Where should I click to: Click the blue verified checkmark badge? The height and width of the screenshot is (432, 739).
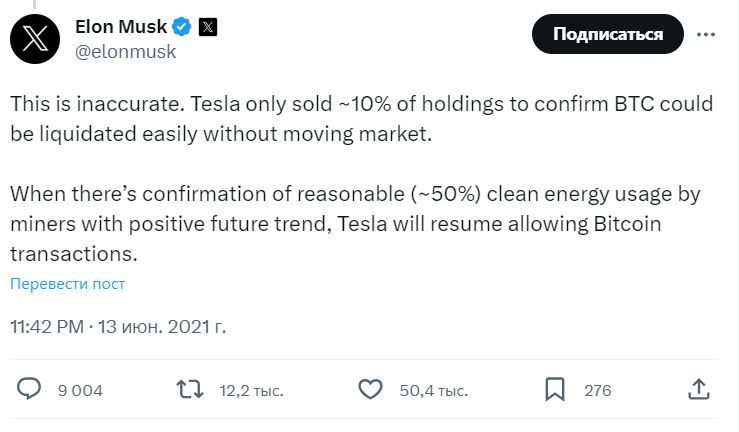181,27
